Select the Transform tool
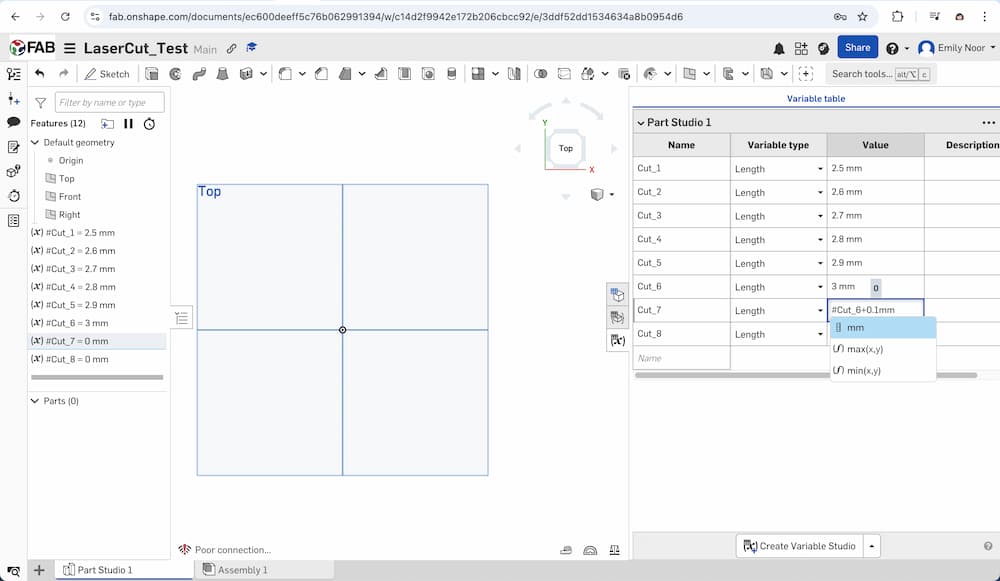 click(588, 74)
